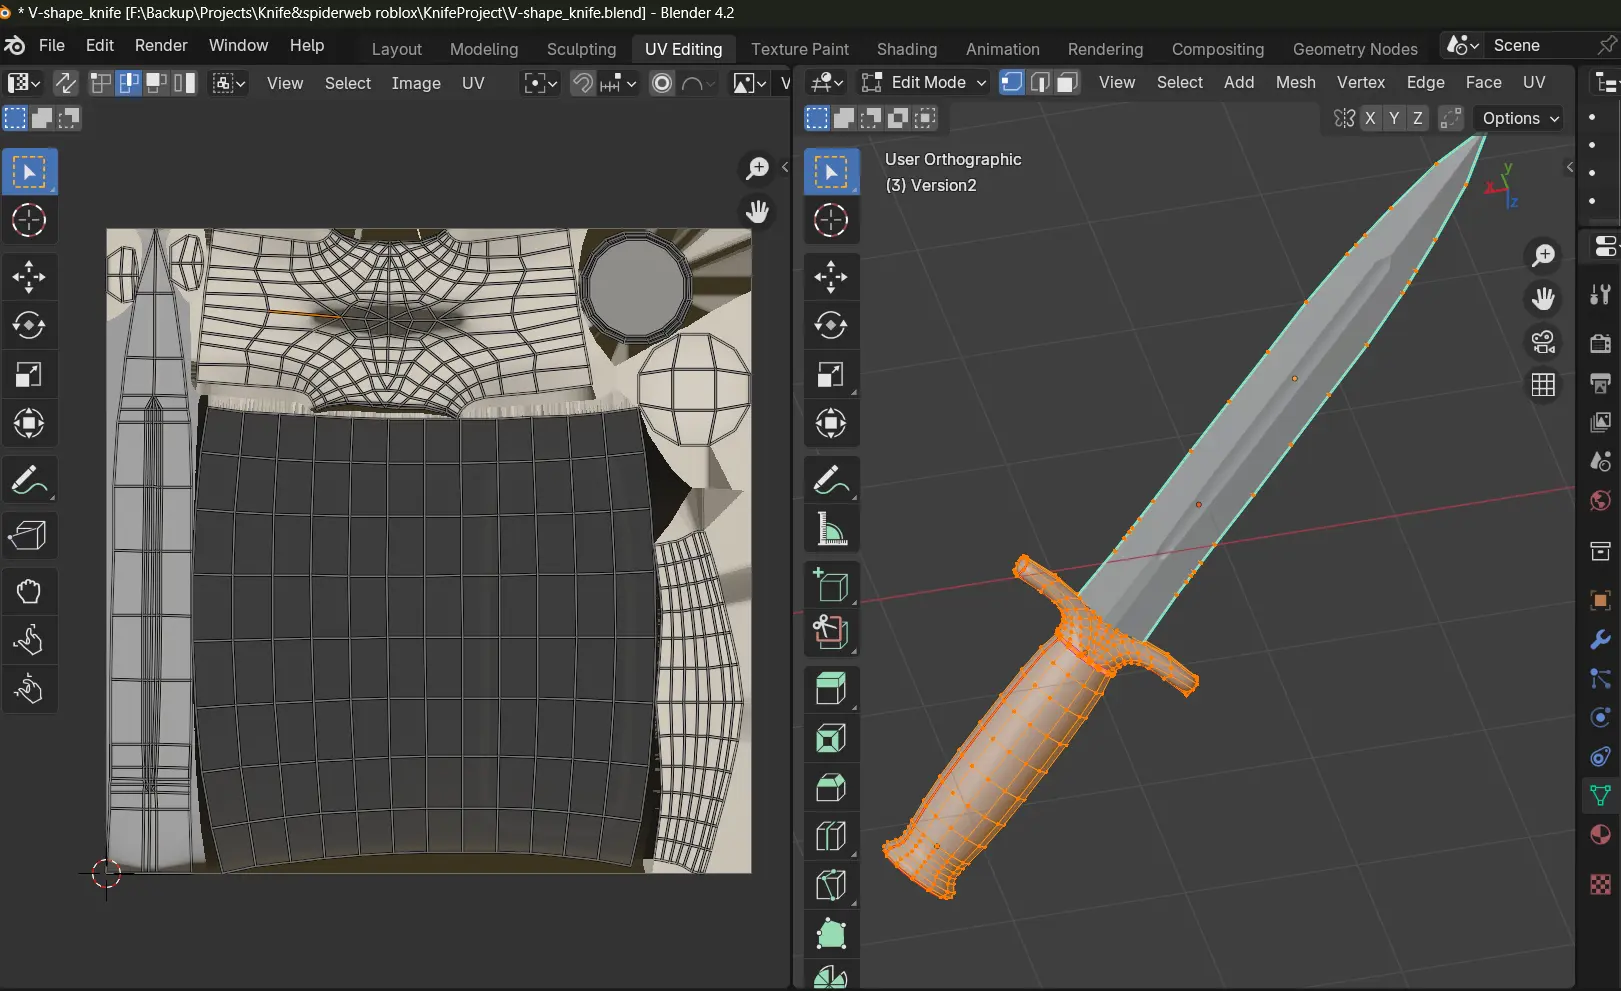Switch to the Texture Paint workspace tab
1621x991 pixels.
coord(799,49)
